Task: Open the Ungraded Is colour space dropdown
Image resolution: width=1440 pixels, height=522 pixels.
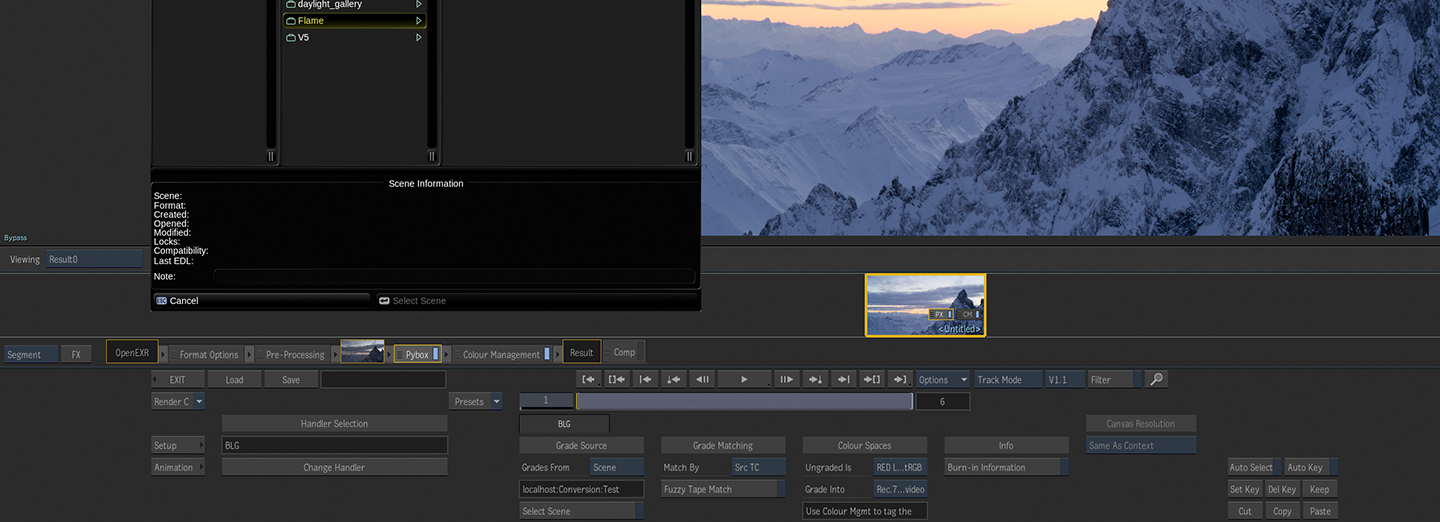Action: click(x=900, y=467)
